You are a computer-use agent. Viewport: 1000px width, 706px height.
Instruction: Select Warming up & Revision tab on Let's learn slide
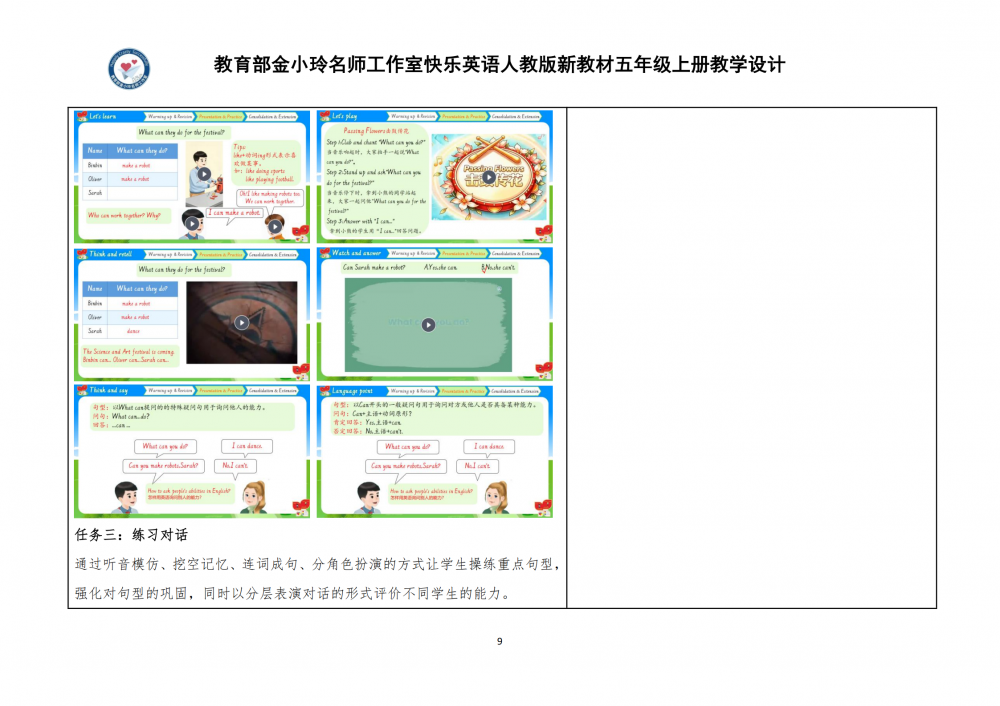[x=170, y=117]
